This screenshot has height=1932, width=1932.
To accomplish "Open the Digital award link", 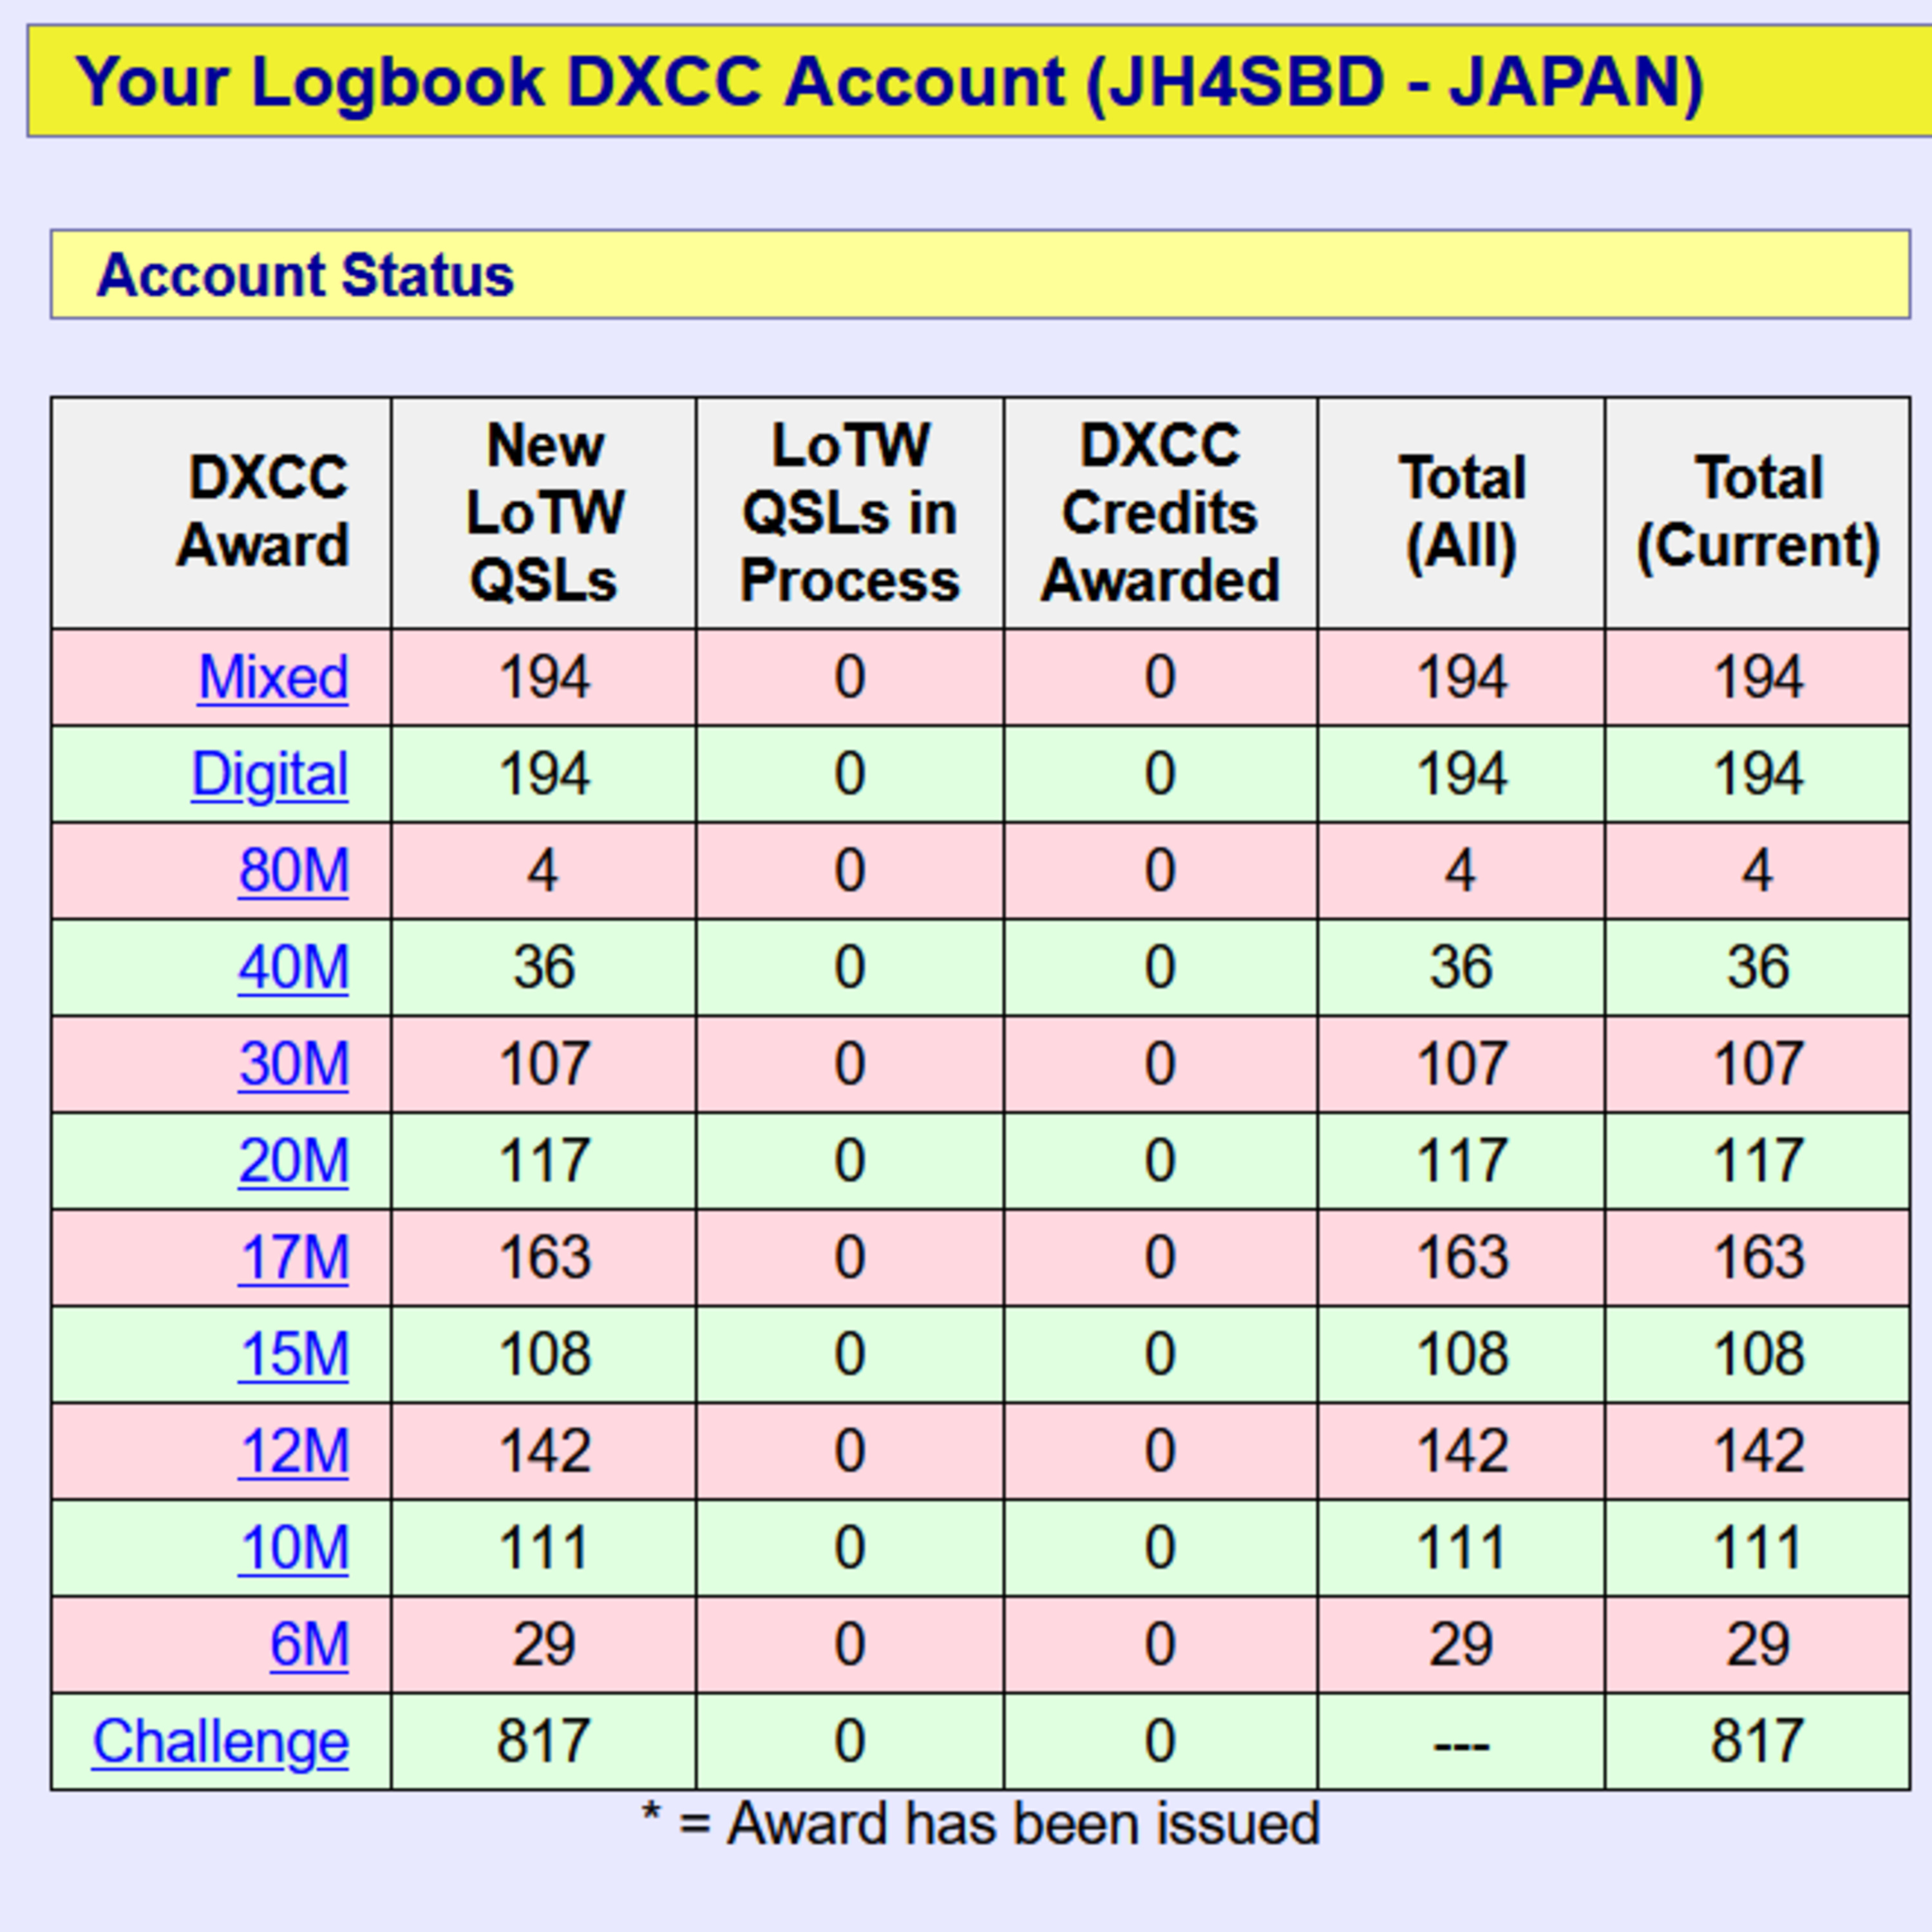I will [x=270, y=774].
